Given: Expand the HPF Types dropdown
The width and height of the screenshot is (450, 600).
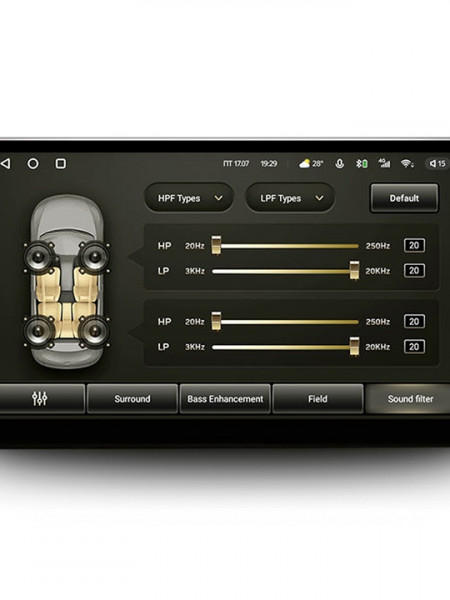Looking at the screenshot, I should tap(189, 198).
